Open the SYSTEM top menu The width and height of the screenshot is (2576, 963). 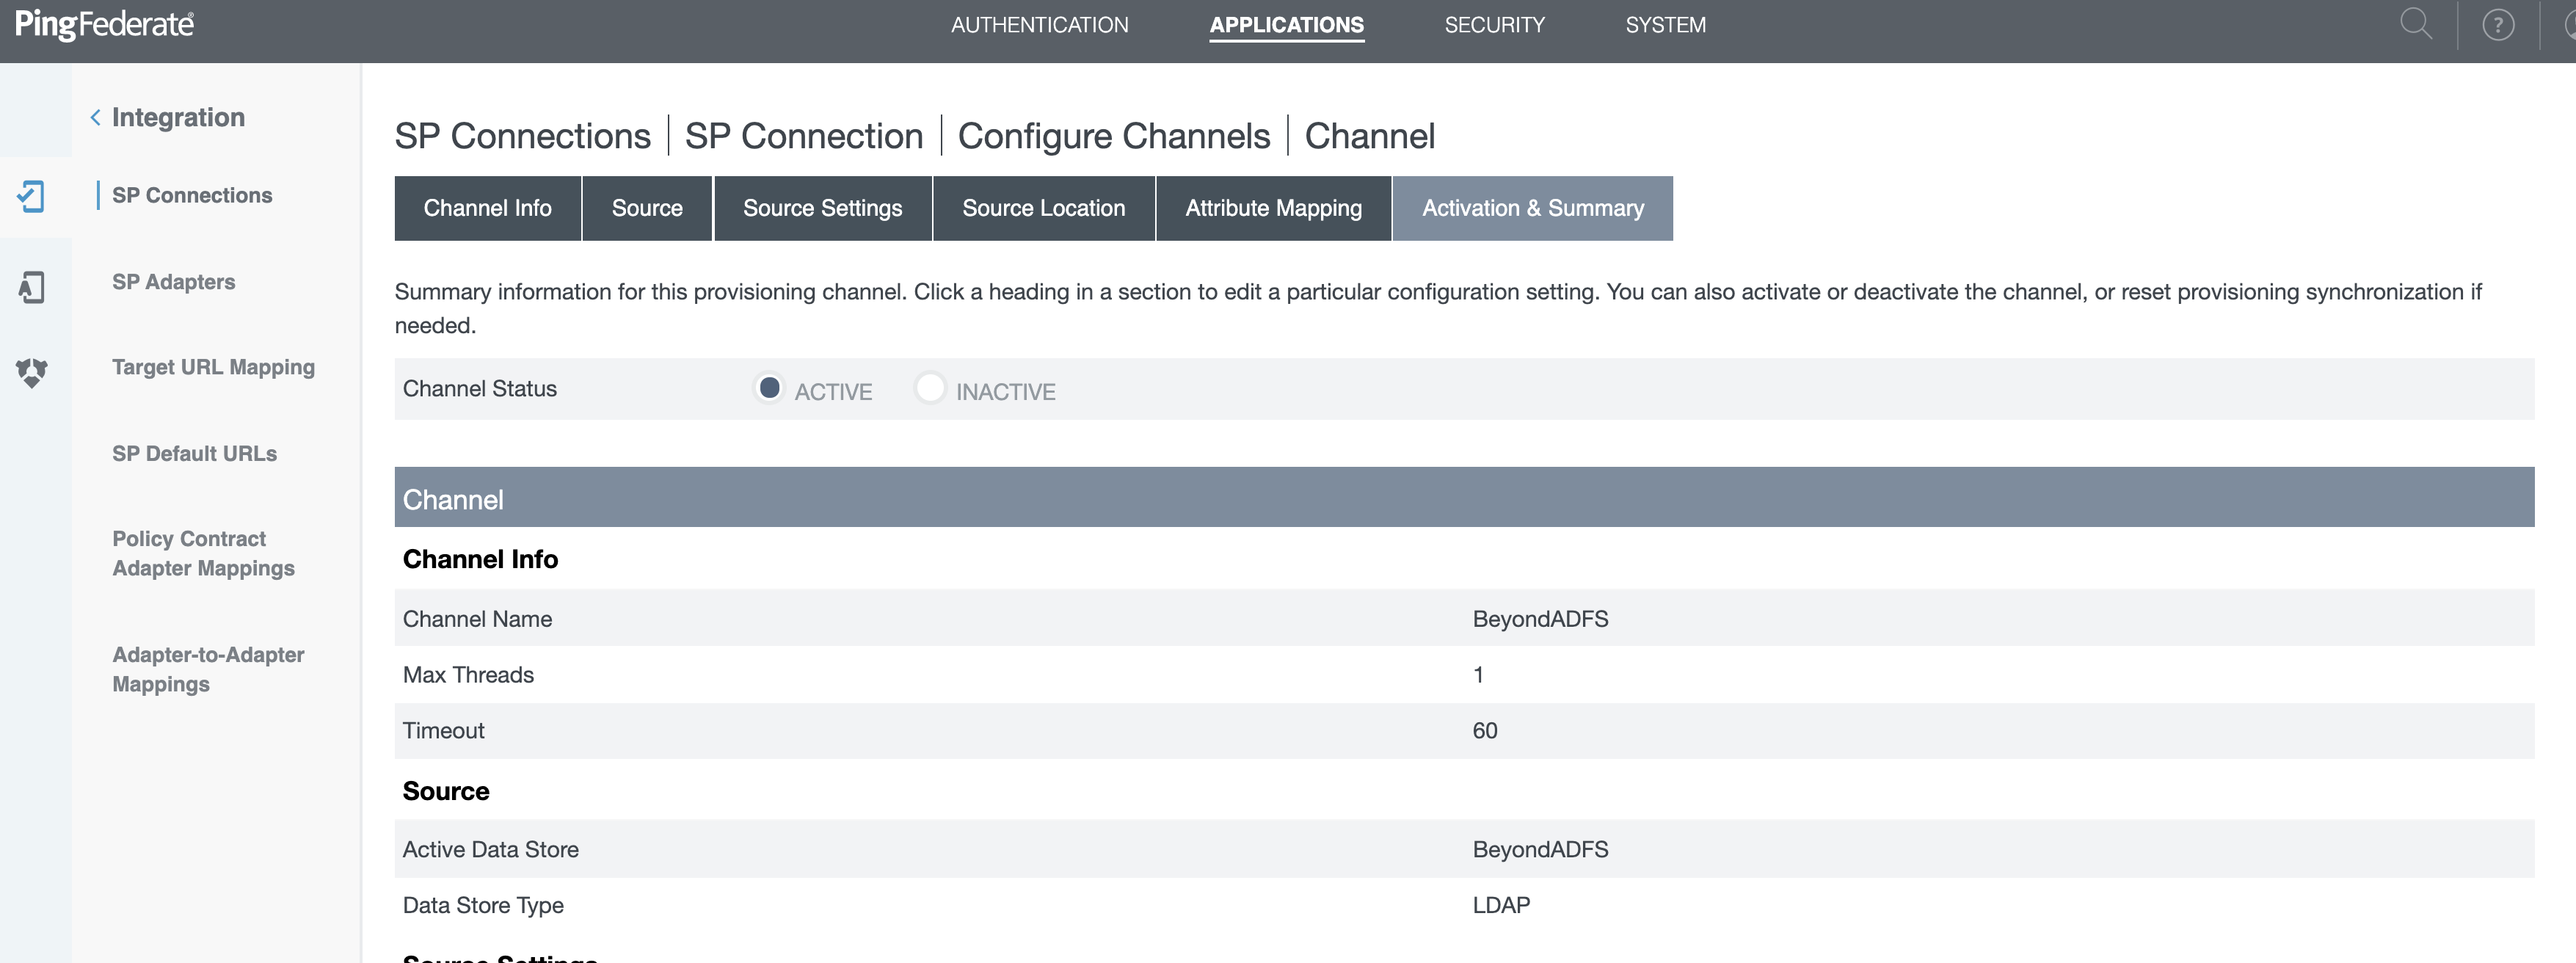(x=1665, y=25)
